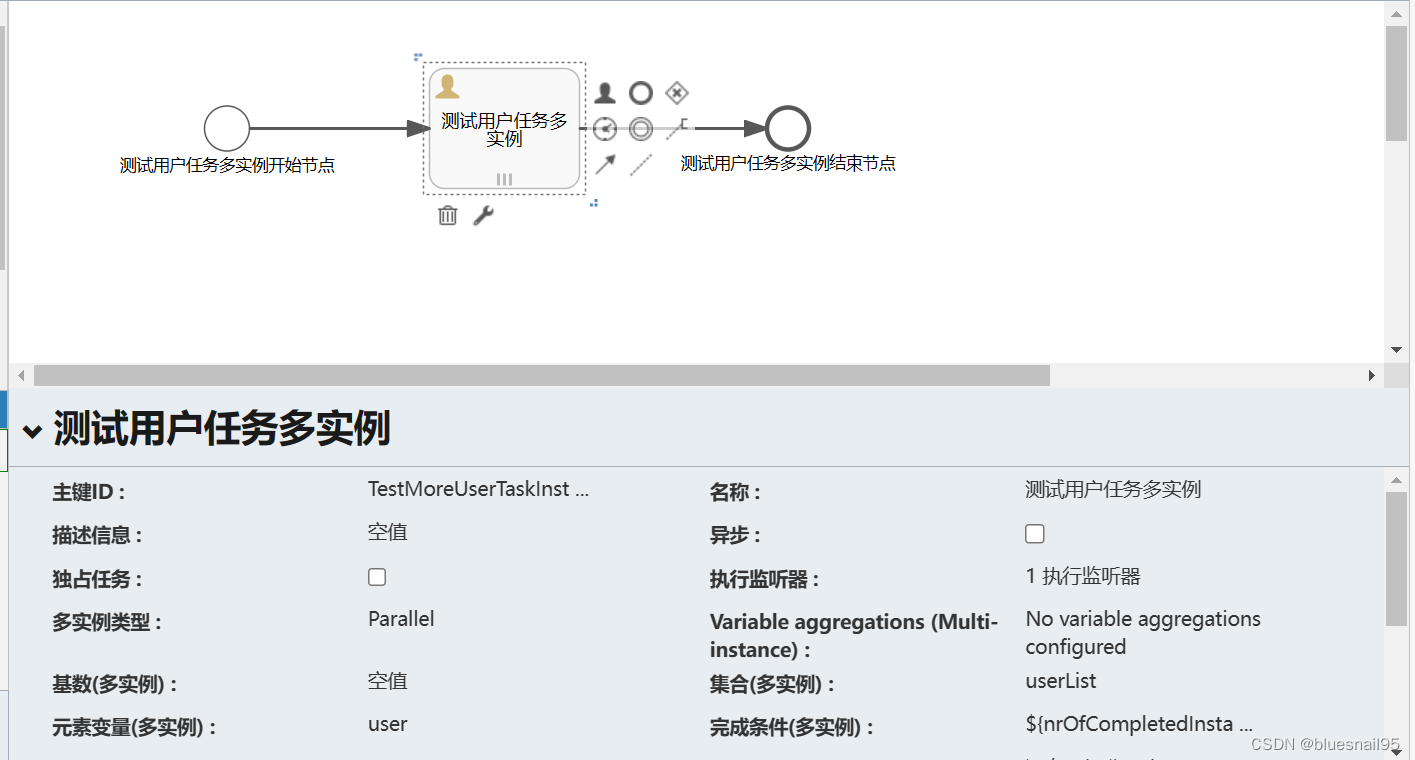Click the 完成条件 value ${nrOfCompletedInsta ...
This screenshot has height=760, width=1415.
(x=1139, y=724)
